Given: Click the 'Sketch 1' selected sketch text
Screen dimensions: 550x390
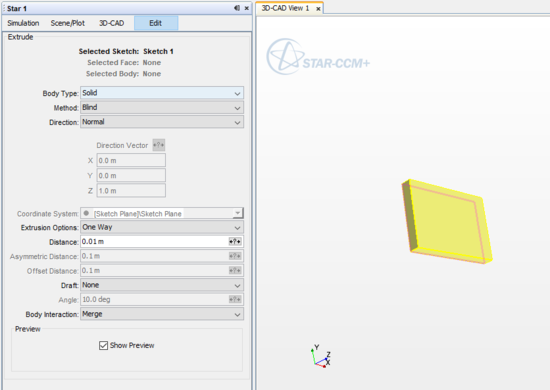Looking at the screenshot, I should click(x=158, y=51).
